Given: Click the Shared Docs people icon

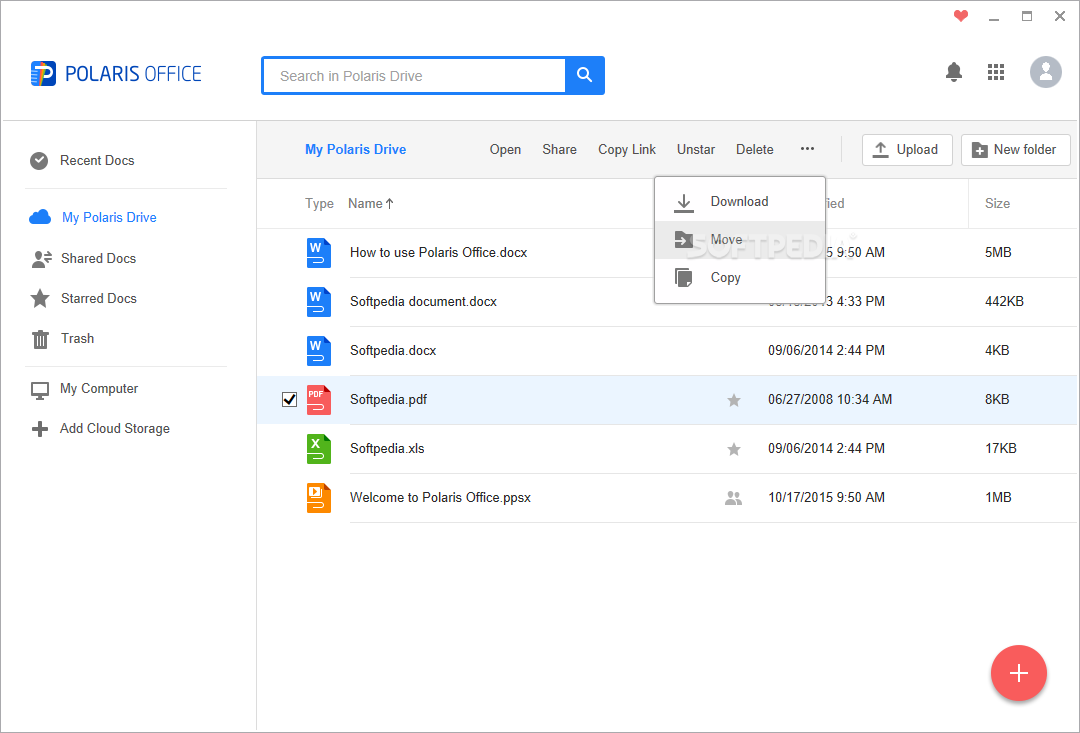Looking at the screenshot, I should pyautogui.click(x=41, y=258).
